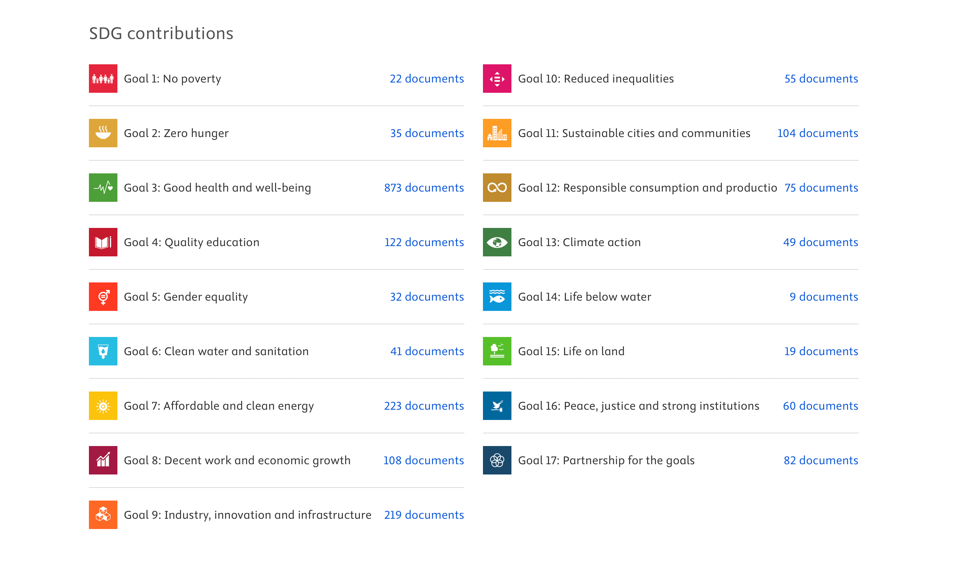Click the Climate action eye icon
Image resolution: width=958 pixels, height=572 pixels.
497,242
